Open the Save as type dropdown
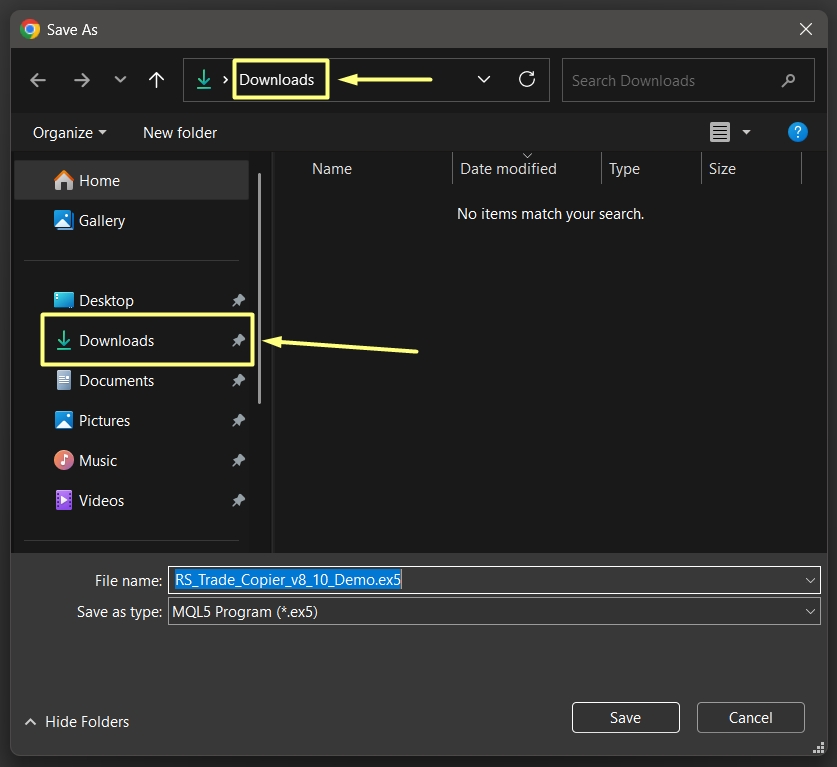The width and height of the screenshot is (837, 767). [809, 611]
